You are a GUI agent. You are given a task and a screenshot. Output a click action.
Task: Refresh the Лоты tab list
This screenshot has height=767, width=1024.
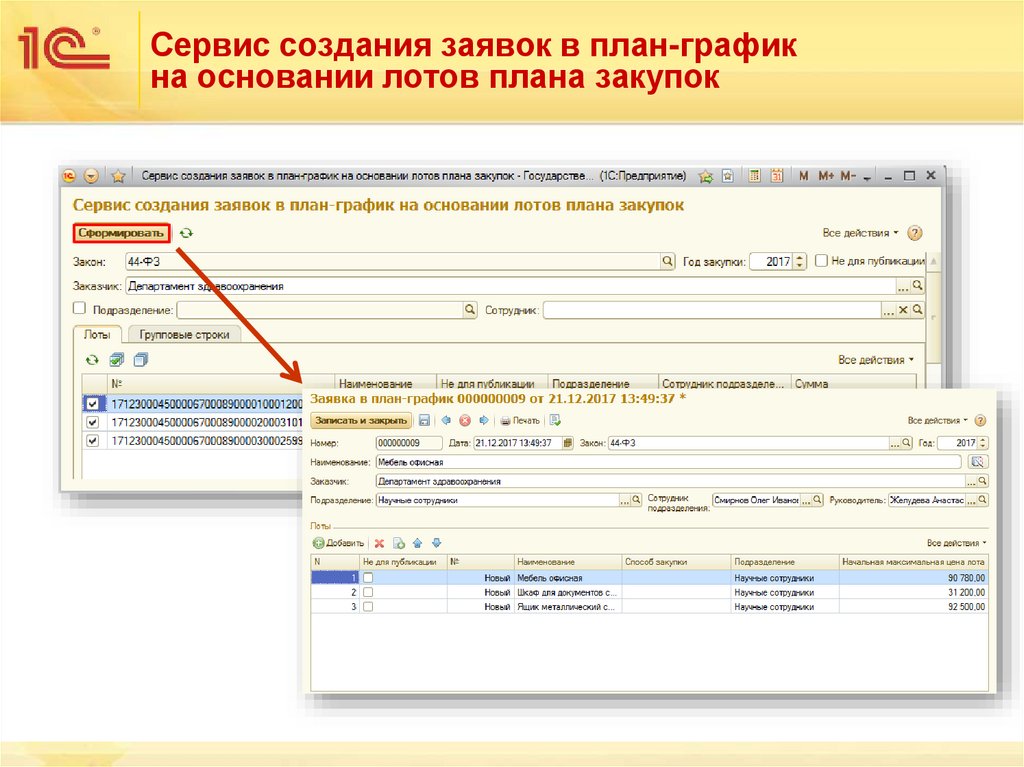point(93,360)
